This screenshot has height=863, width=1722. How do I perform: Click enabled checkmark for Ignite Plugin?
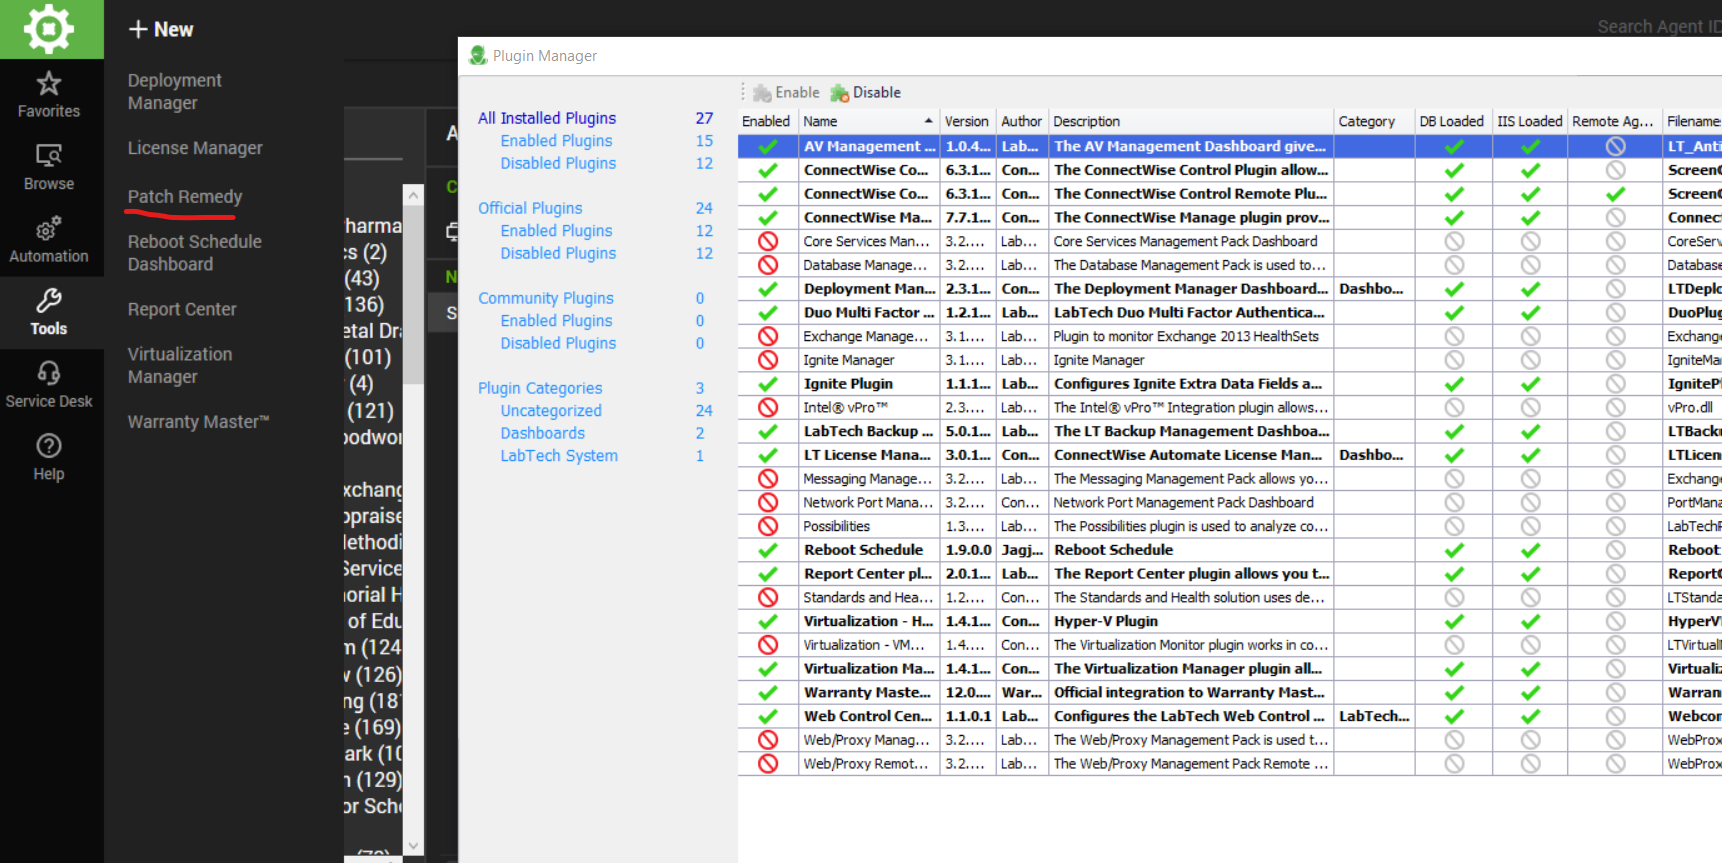point(768,384)
